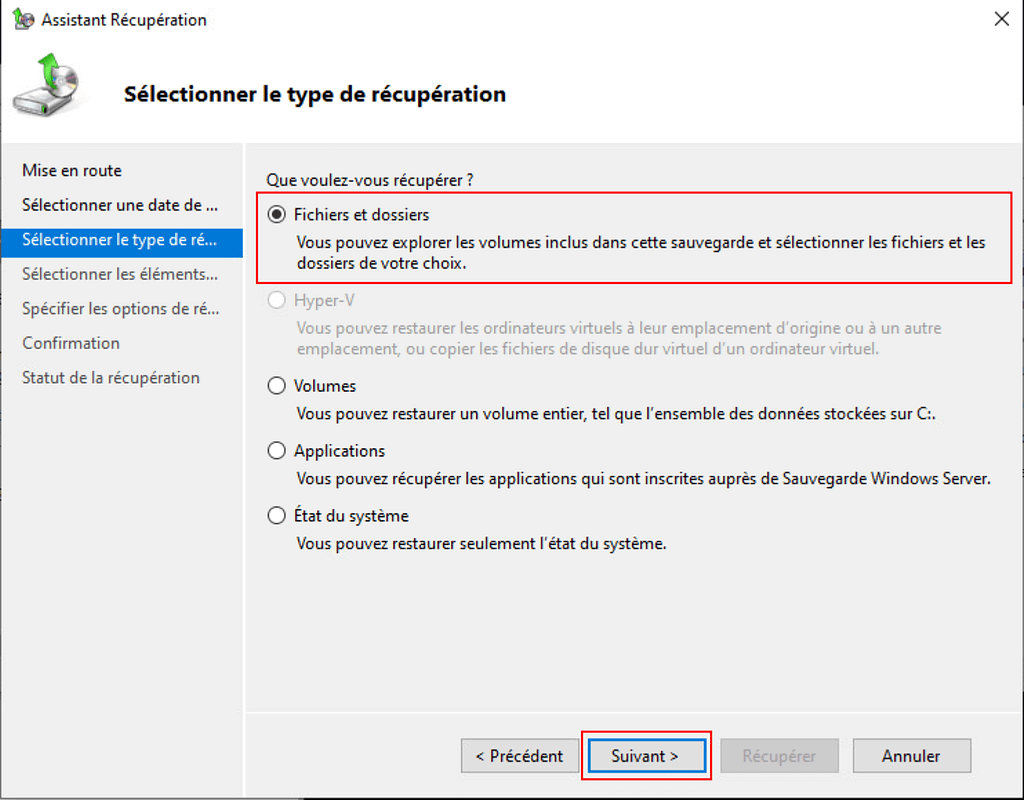Image resolution: width=1024 pixels, height=800 pixels.
Task: Go to the Mise en route step
Action: (x=72, y=171)
